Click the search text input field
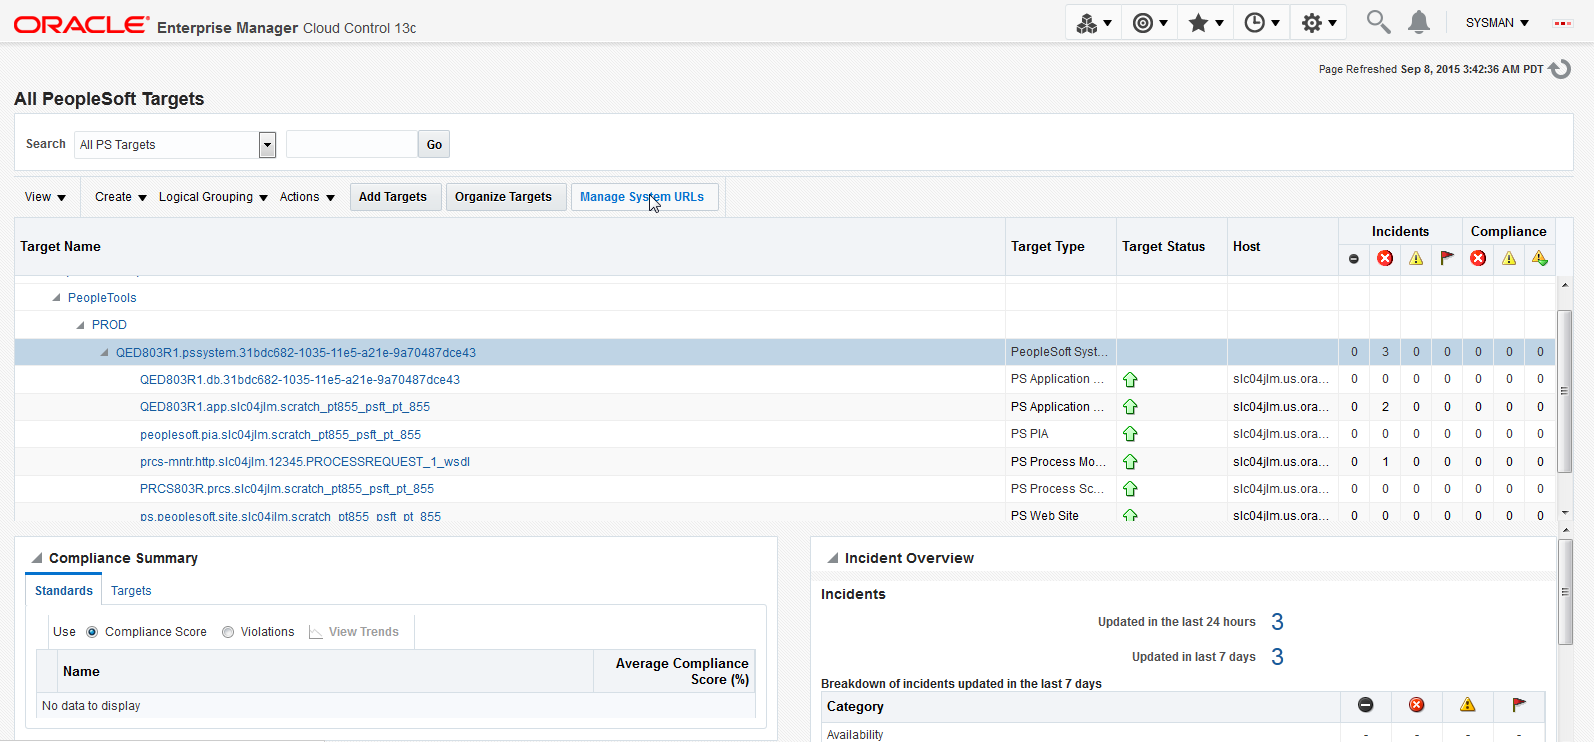 352,145
